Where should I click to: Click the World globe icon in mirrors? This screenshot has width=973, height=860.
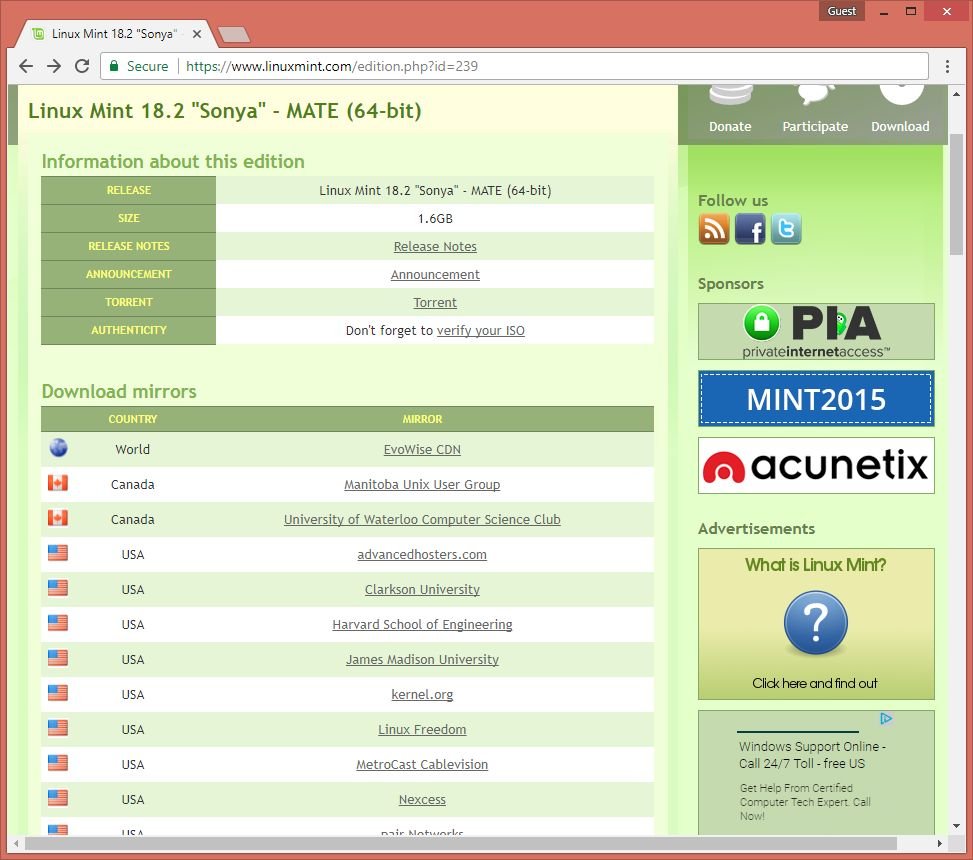point(58,447)
